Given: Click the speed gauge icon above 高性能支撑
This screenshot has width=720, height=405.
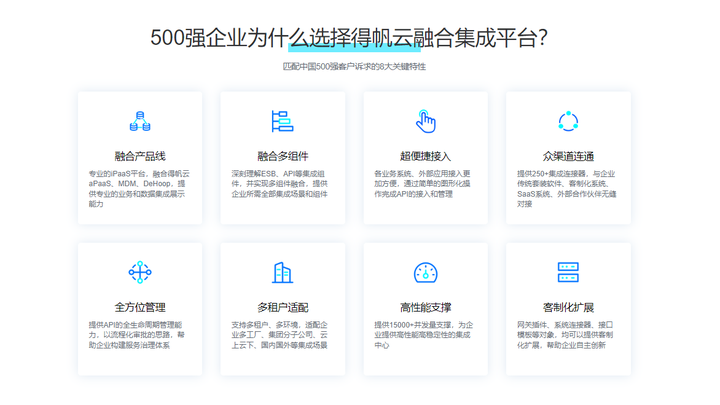Looking at the screenshot, I should pyautogui.click(x=426, y=272).
